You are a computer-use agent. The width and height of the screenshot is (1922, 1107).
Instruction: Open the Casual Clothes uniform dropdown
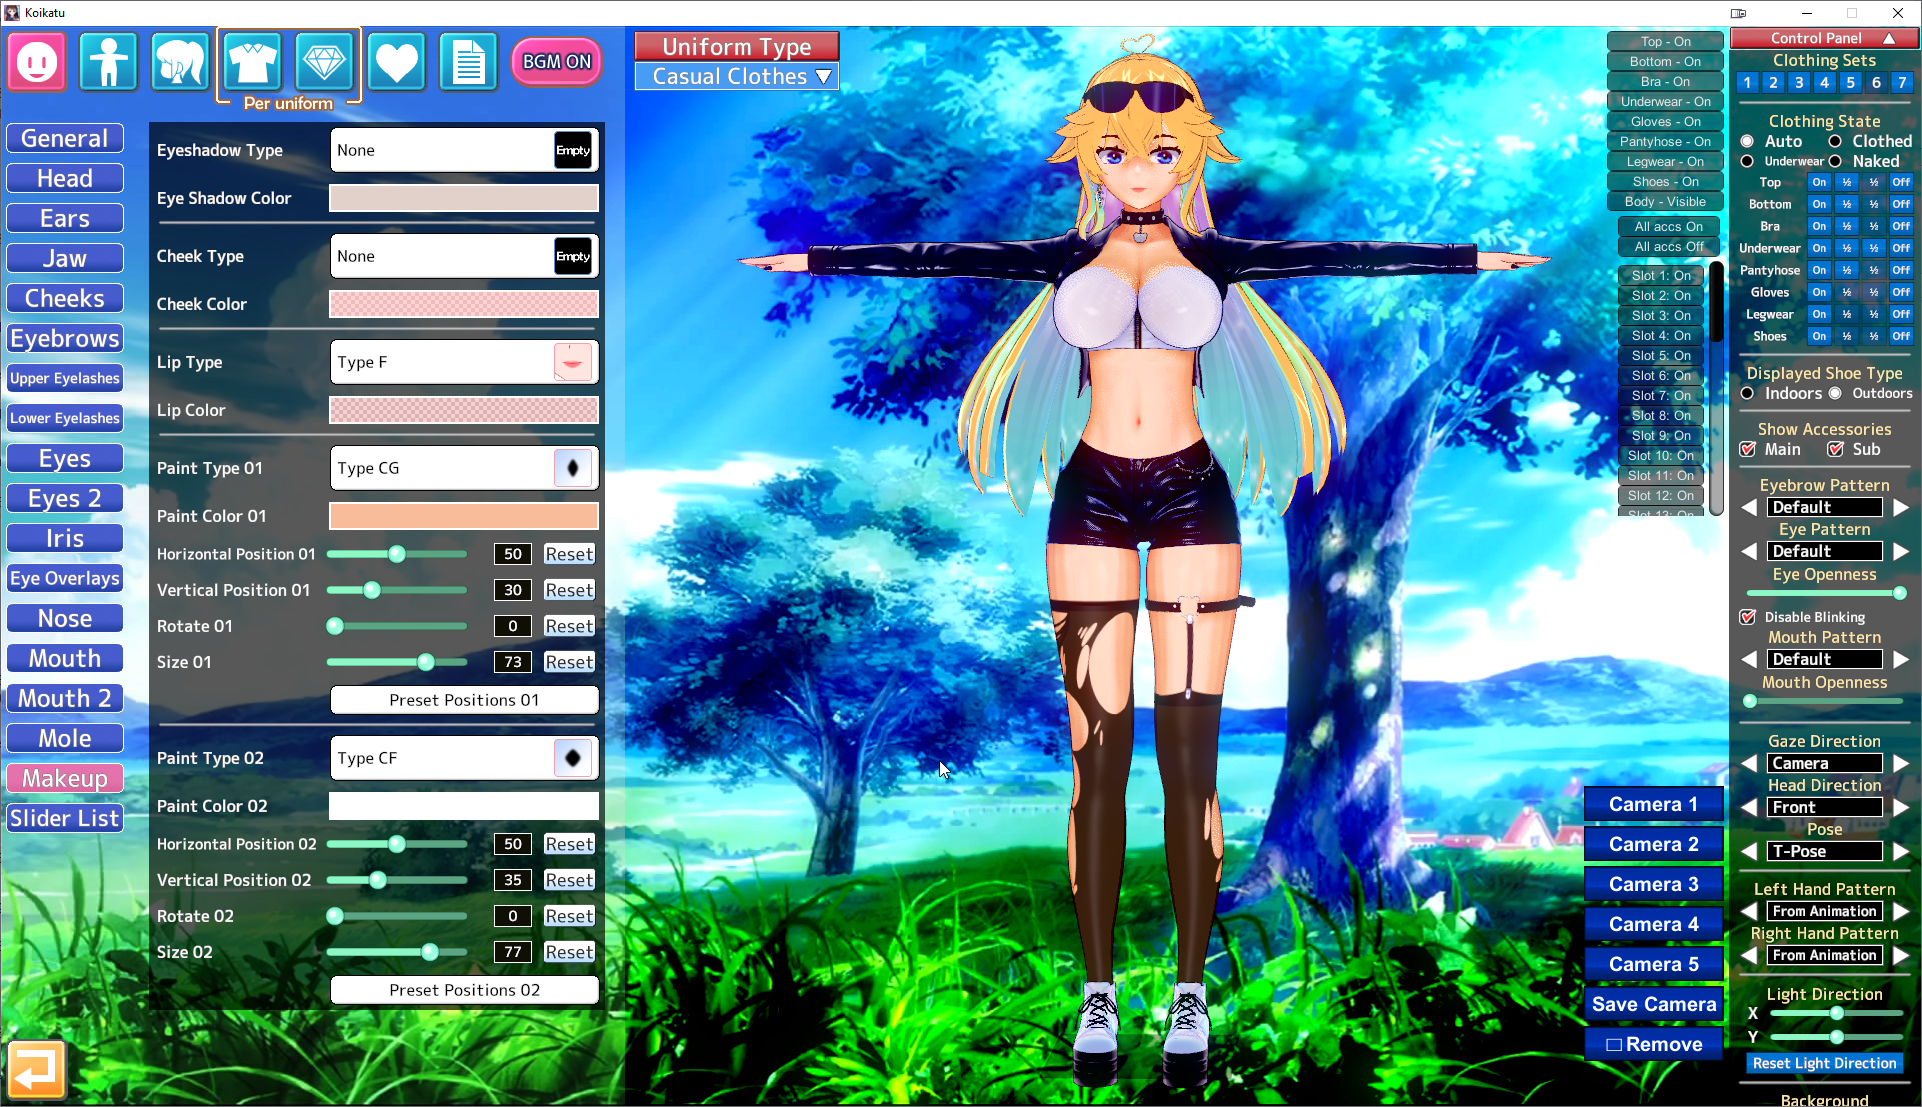[737, 77]
